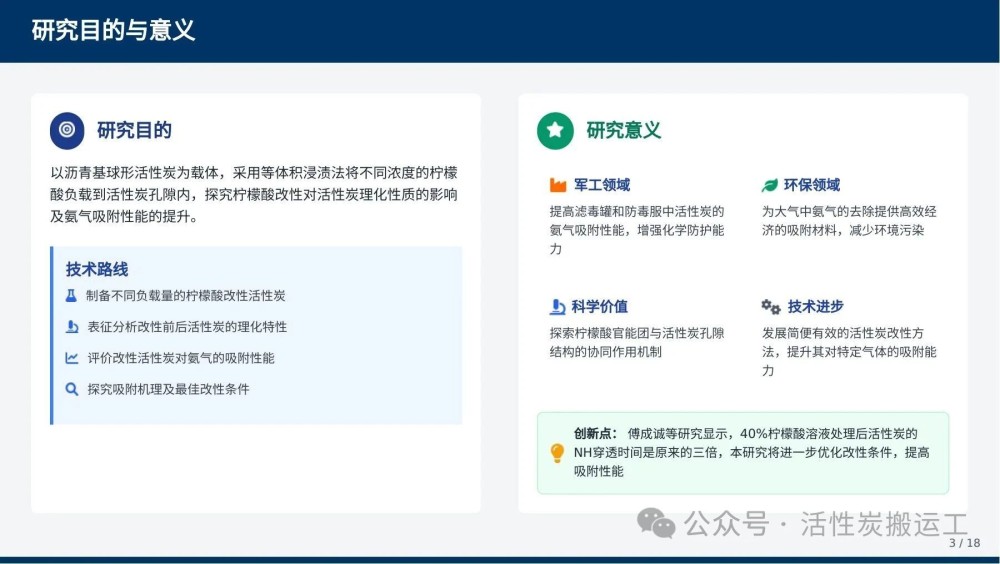This screenshot has width=1000, height=564.
Task: Click the magnifier icon before 探究吸附机理
Action: pyautogui.click(x=72, y=389)
